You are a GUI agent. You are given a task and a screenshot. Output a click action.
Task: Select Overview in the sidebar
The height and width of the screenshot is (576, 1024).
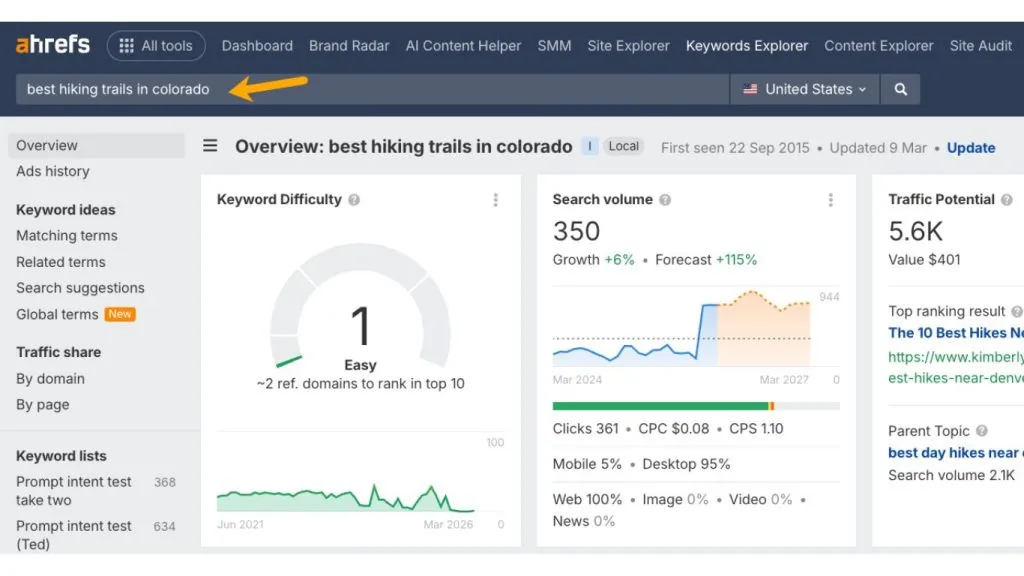click(97, 145)
